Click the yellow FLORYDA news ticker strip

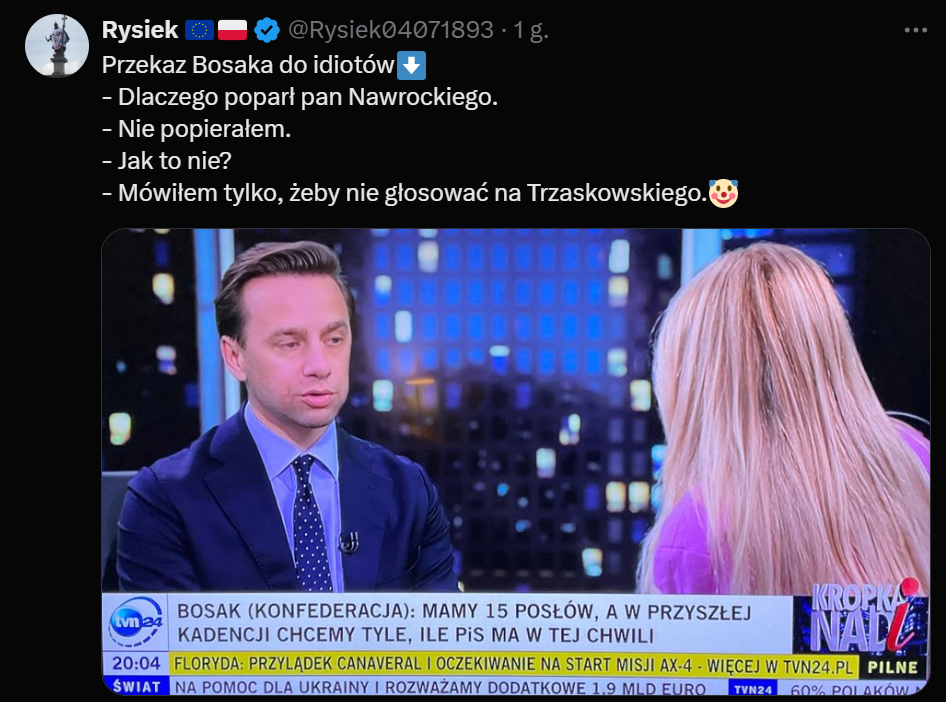(513, 665)
